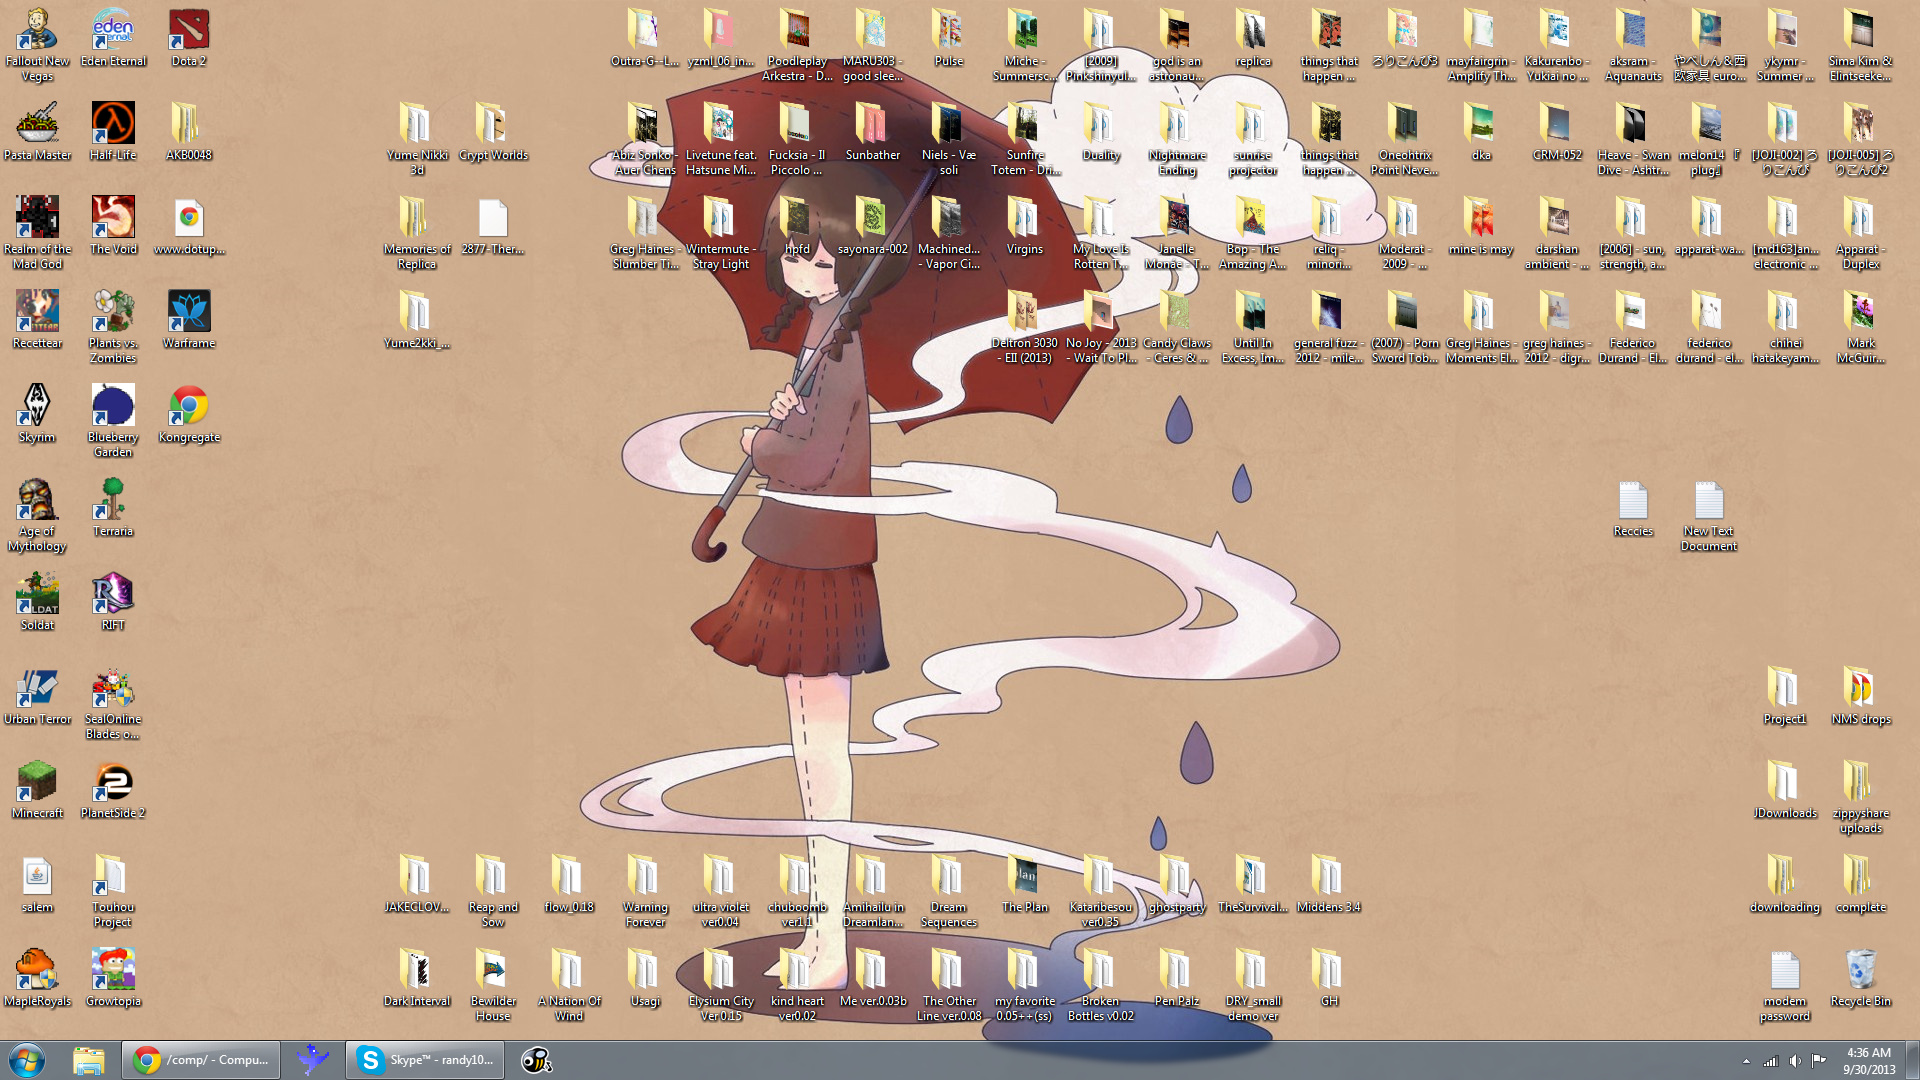This screenshot has width=1920, height=1080.
Task: Select the JDownloads folder
Action: click(1785, 790)
